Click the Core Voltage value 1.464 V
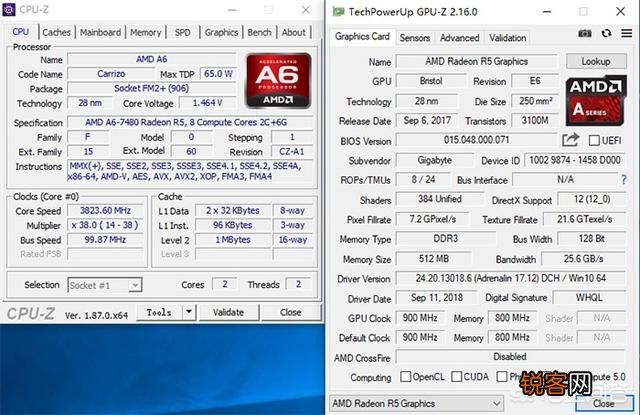The width and height of the screenshot is (640, 415). coord(208,103)
